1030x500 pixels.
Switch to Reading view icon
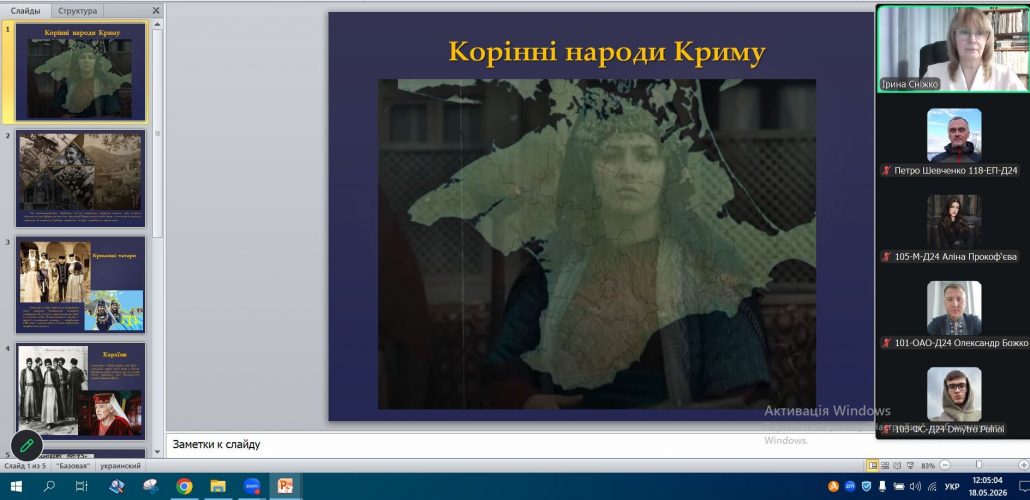(897, 465)
